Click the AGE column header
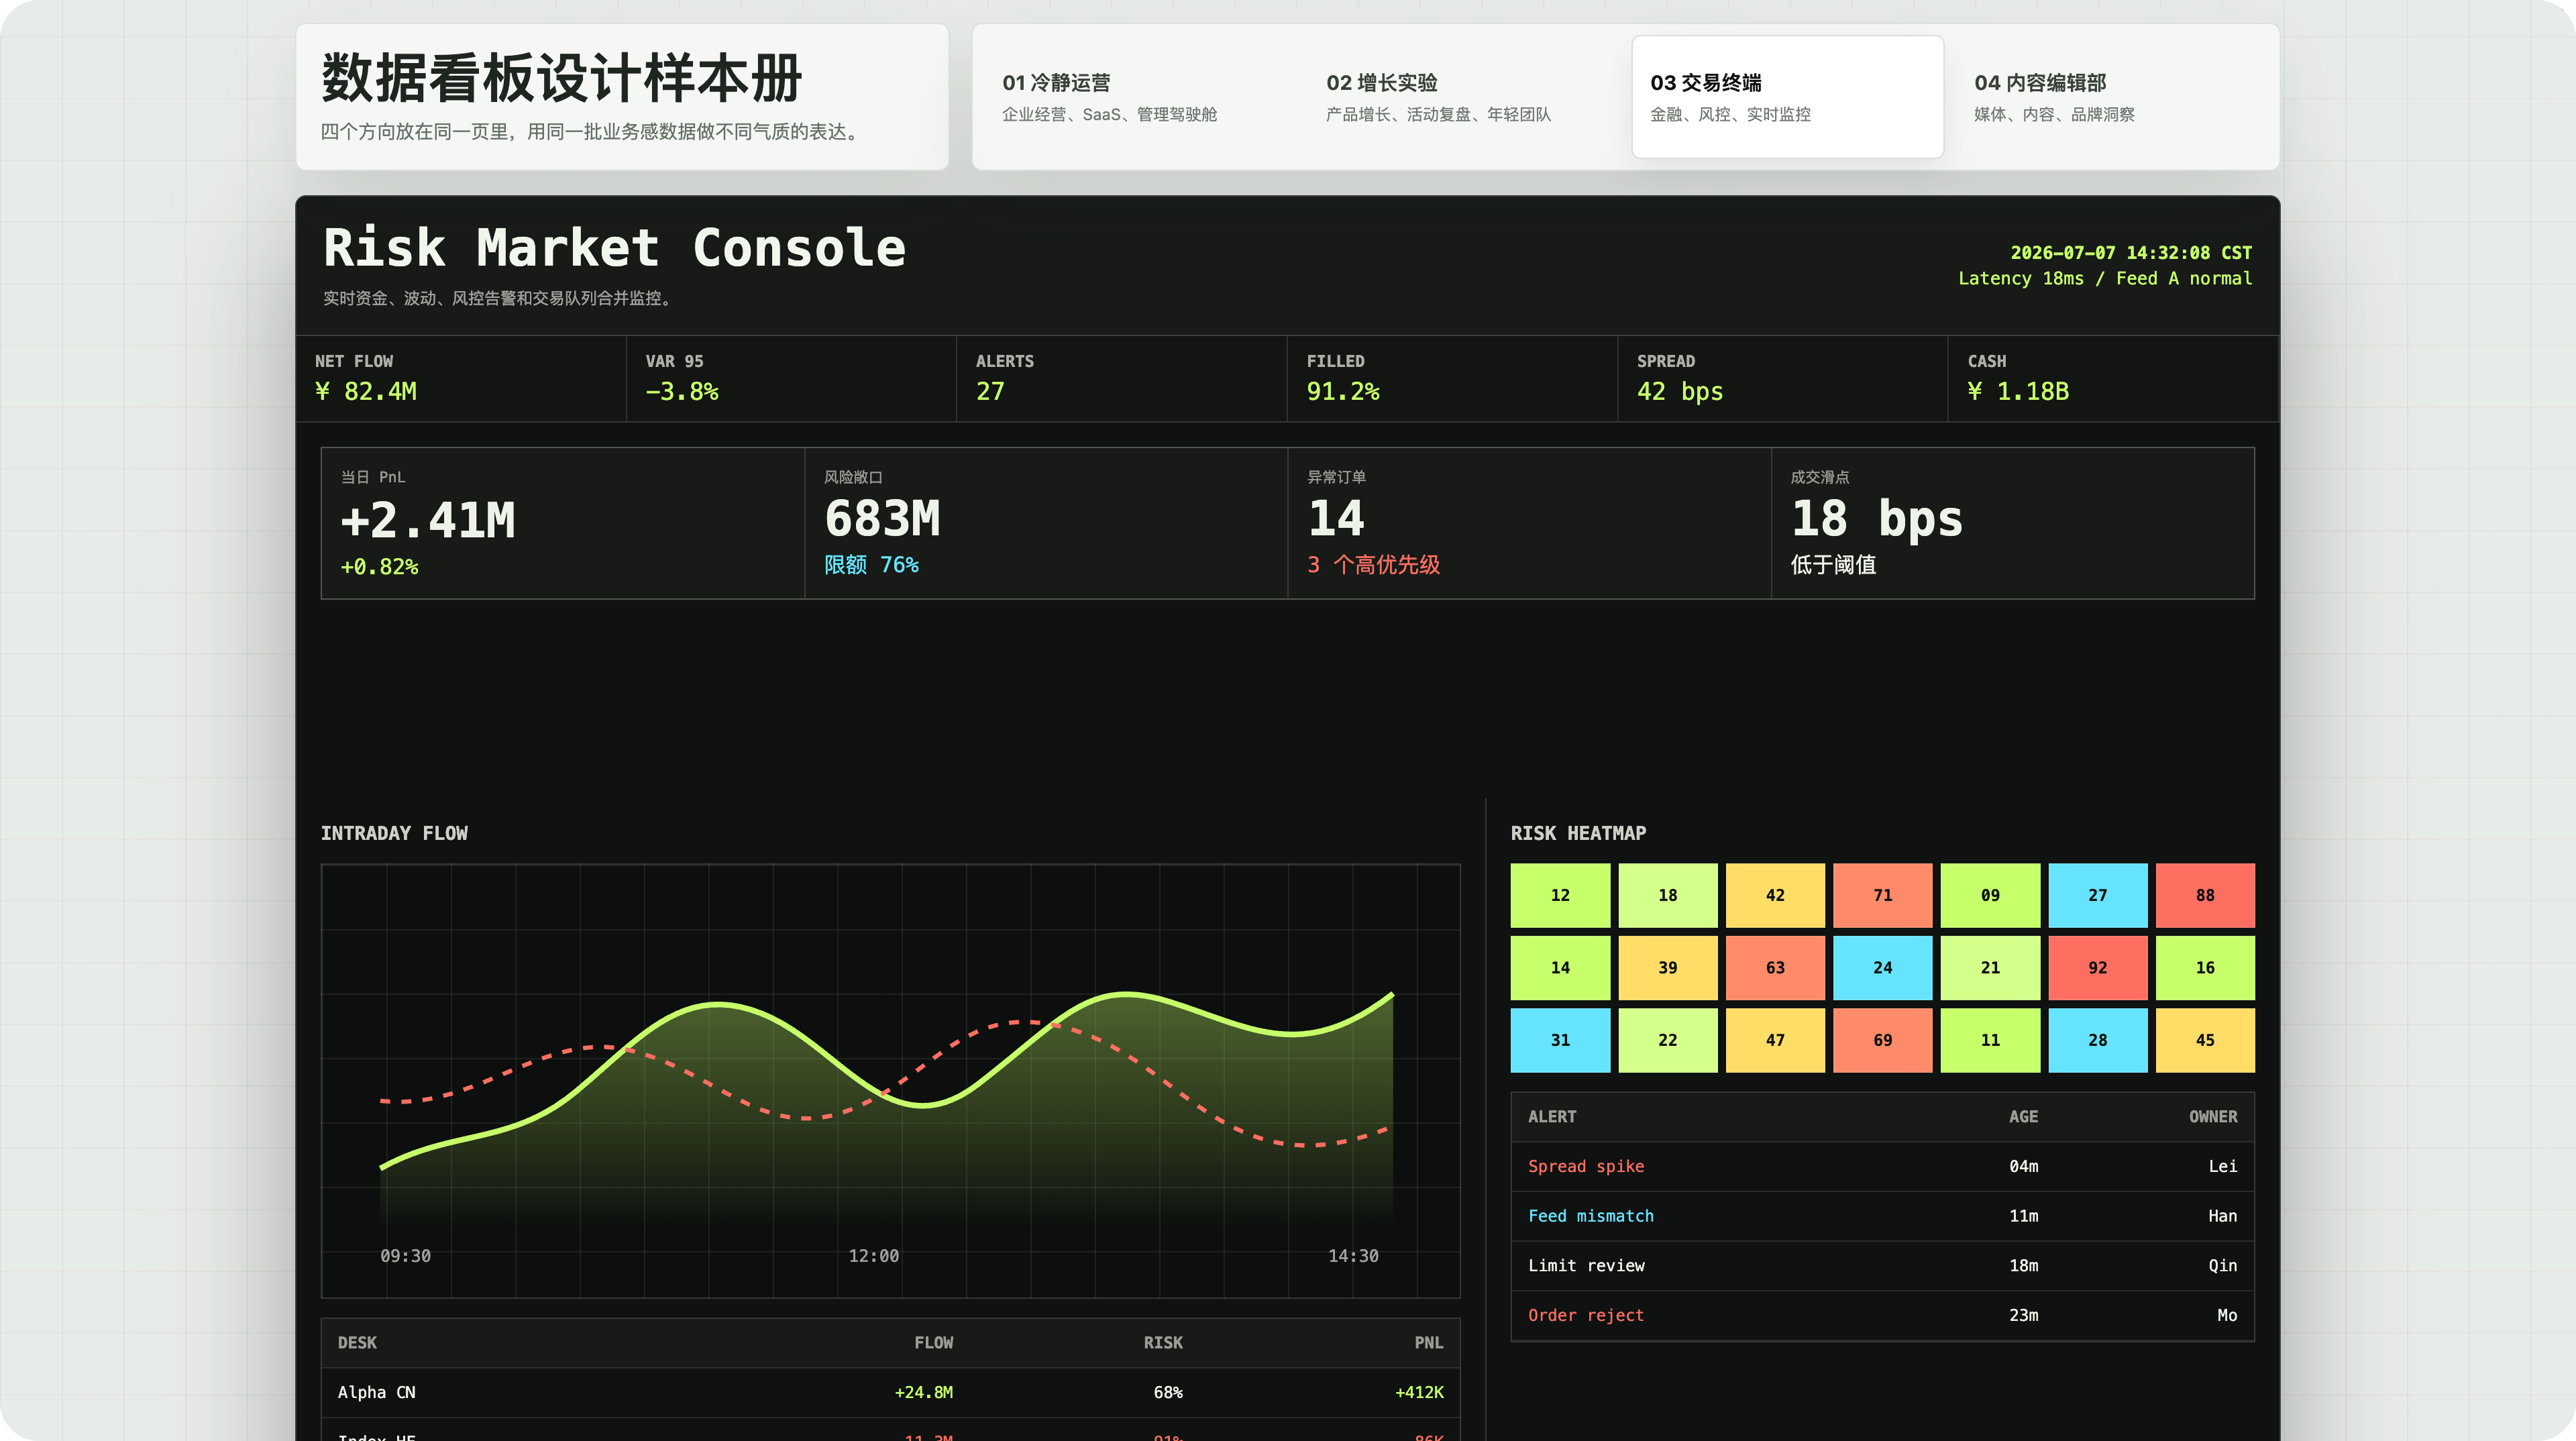The width and height of the screenshot is (2576, 1441). point(2023,1116)
